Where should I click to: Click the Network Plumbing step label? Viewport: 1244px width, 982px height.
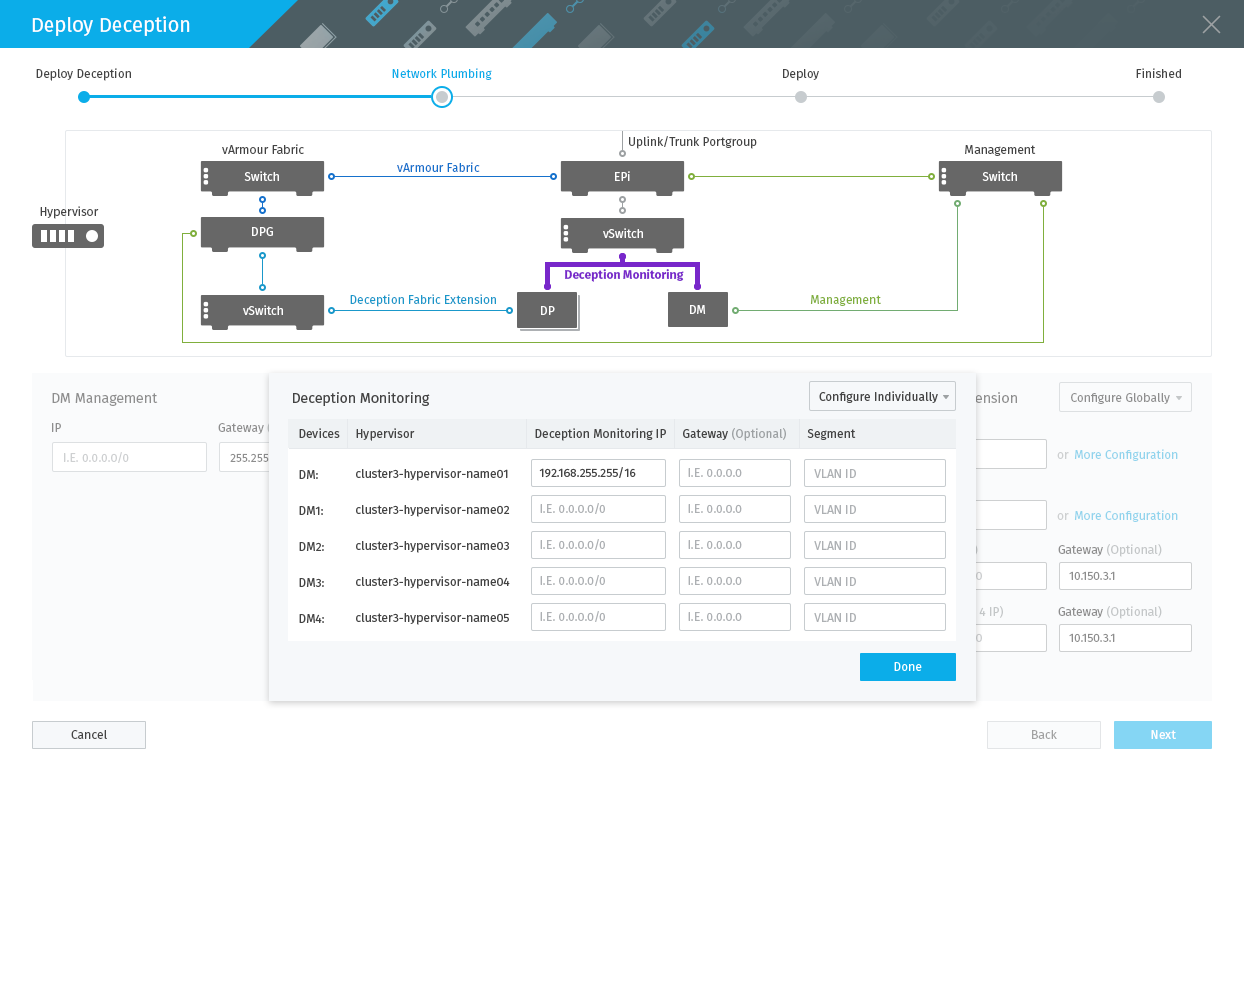pyautogui.click(x=442, y=74)
